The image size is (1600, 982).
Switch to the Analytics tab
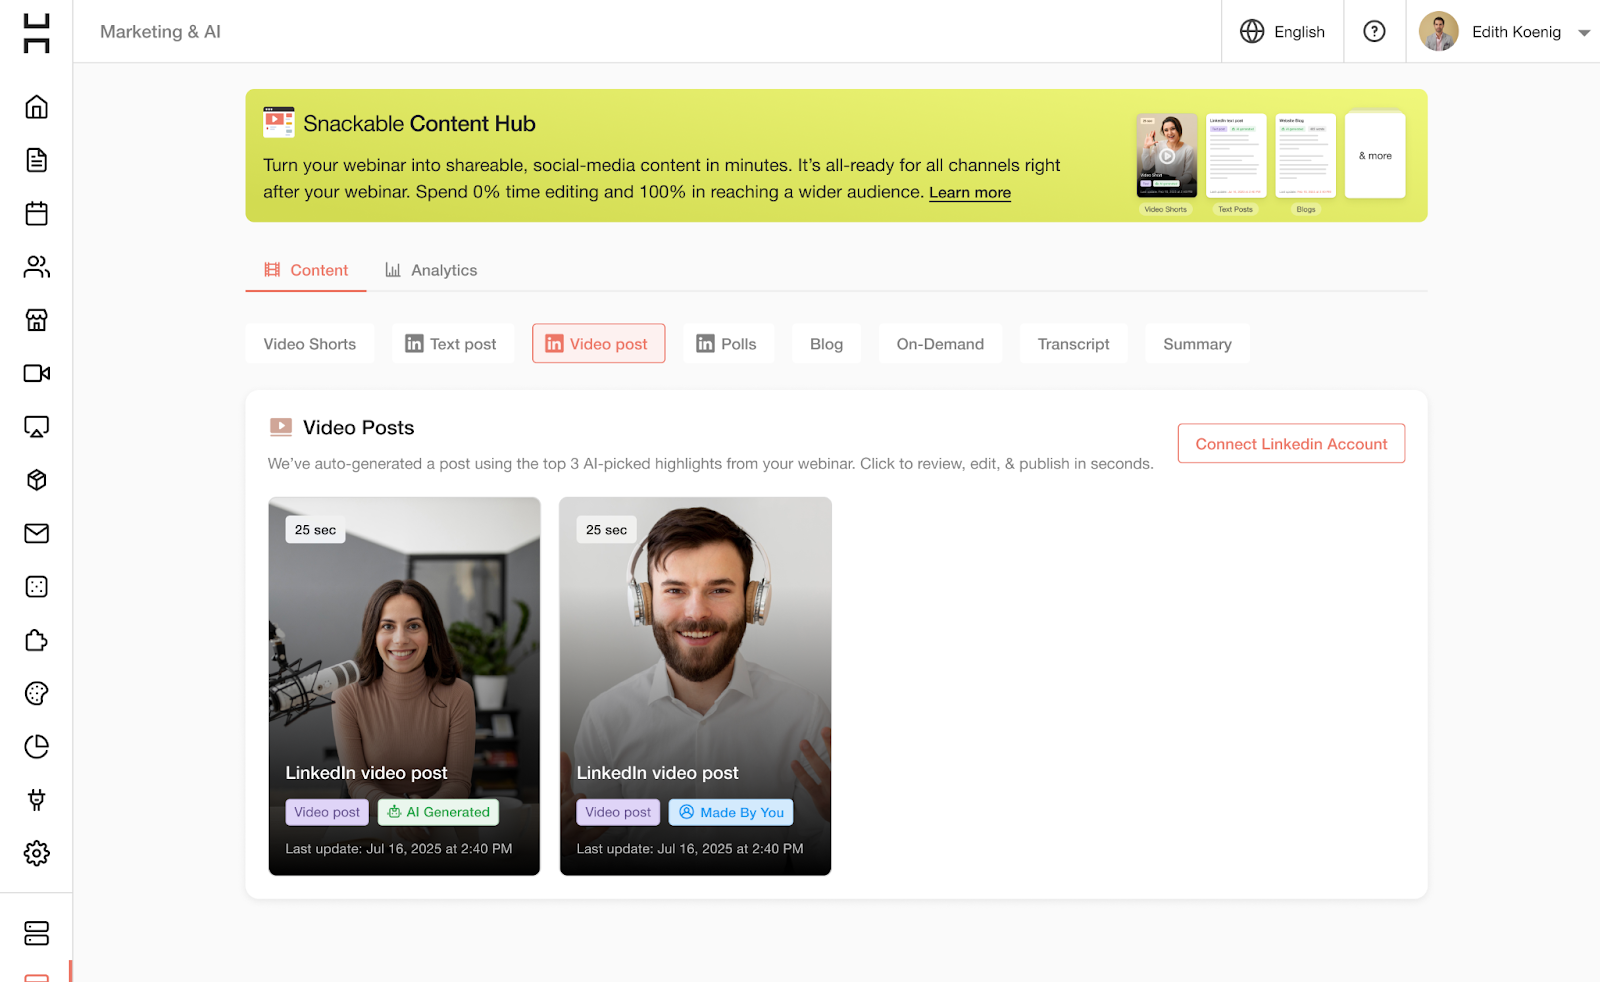tap(431, 270)
